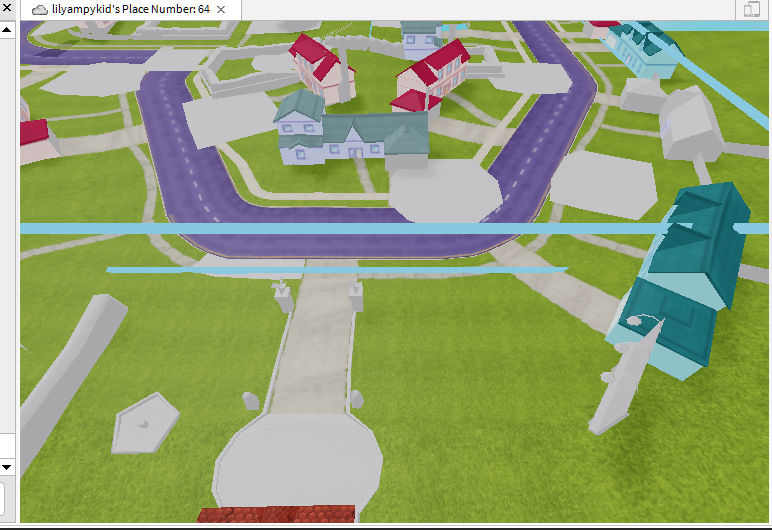Select the gray pentagon platform on the grass
The width and height of the screenshot is (772, 530).
point(145,423)
